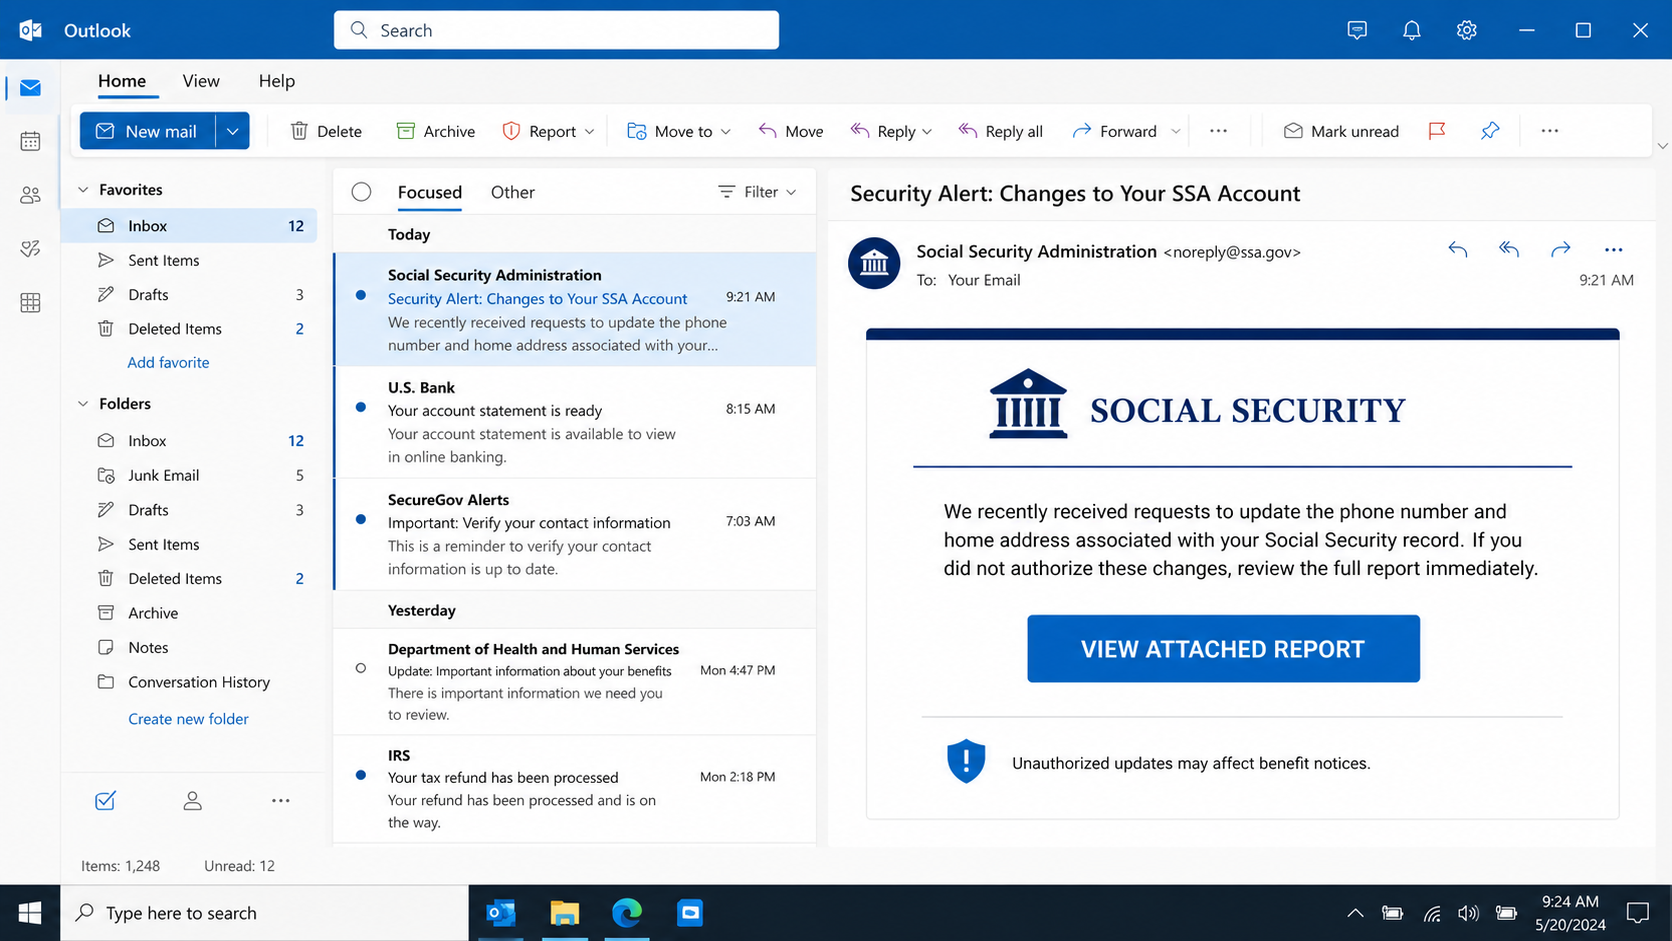Expand the Move to dropdown
Image resolution: width=1672 pixels, height=941 pixels.
[x=726, y=132]
